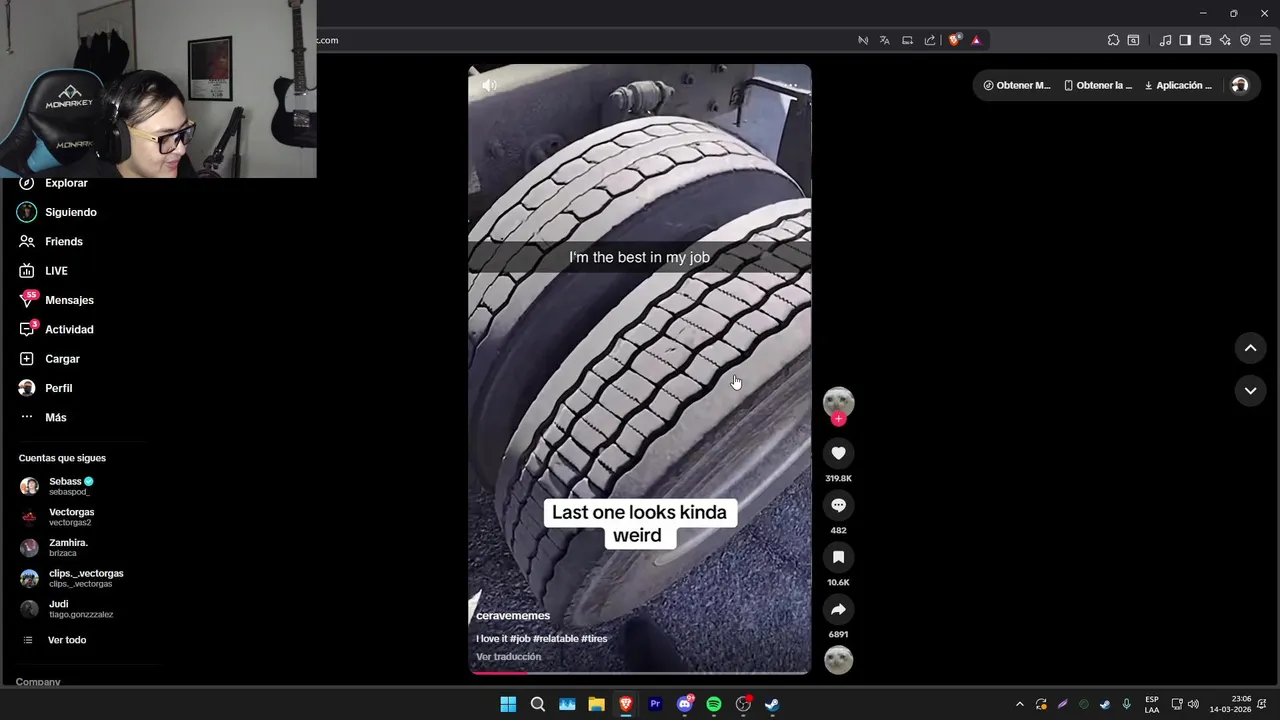Open Steam from the taskbar

[x=773, y=704]
